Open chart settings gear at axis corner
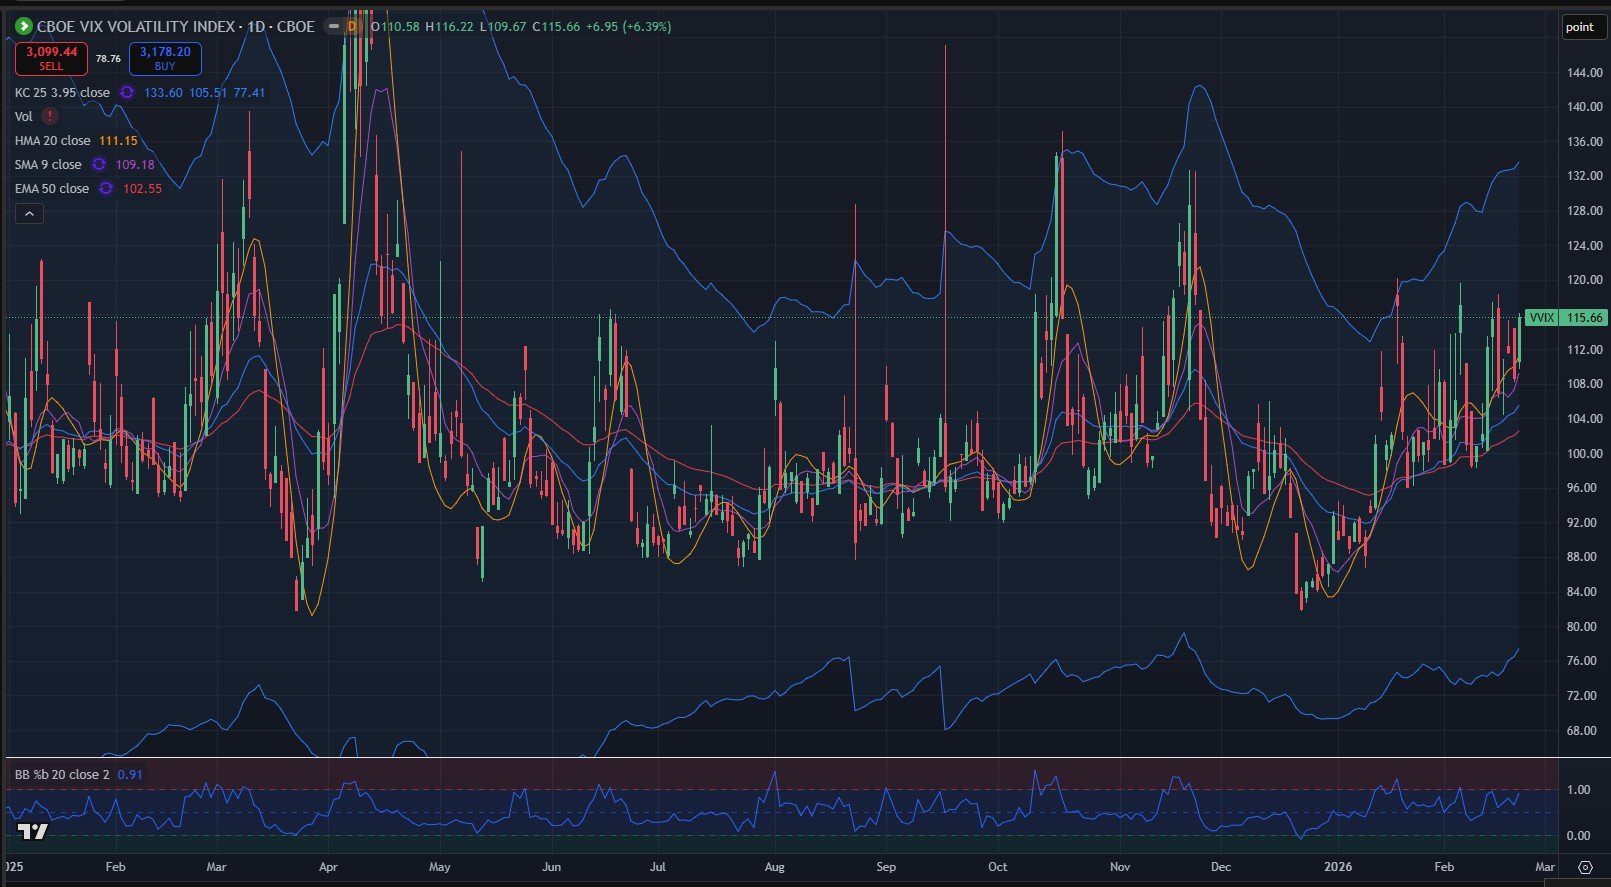Viewport: 1611px width, 887px height. click(1585, 867)
